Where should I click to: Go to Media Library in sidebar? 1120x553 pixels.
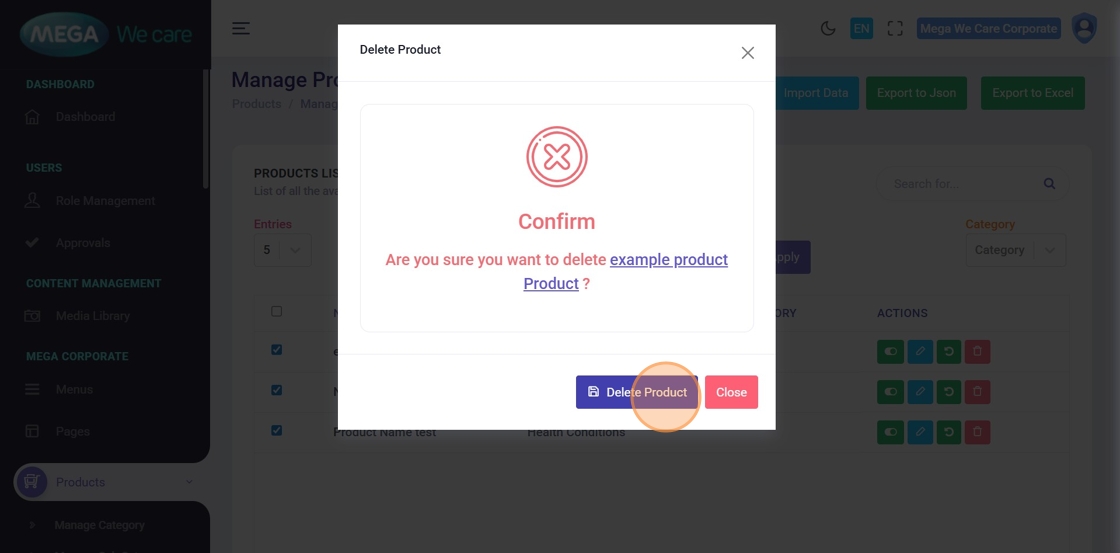(x=92, y=316)
